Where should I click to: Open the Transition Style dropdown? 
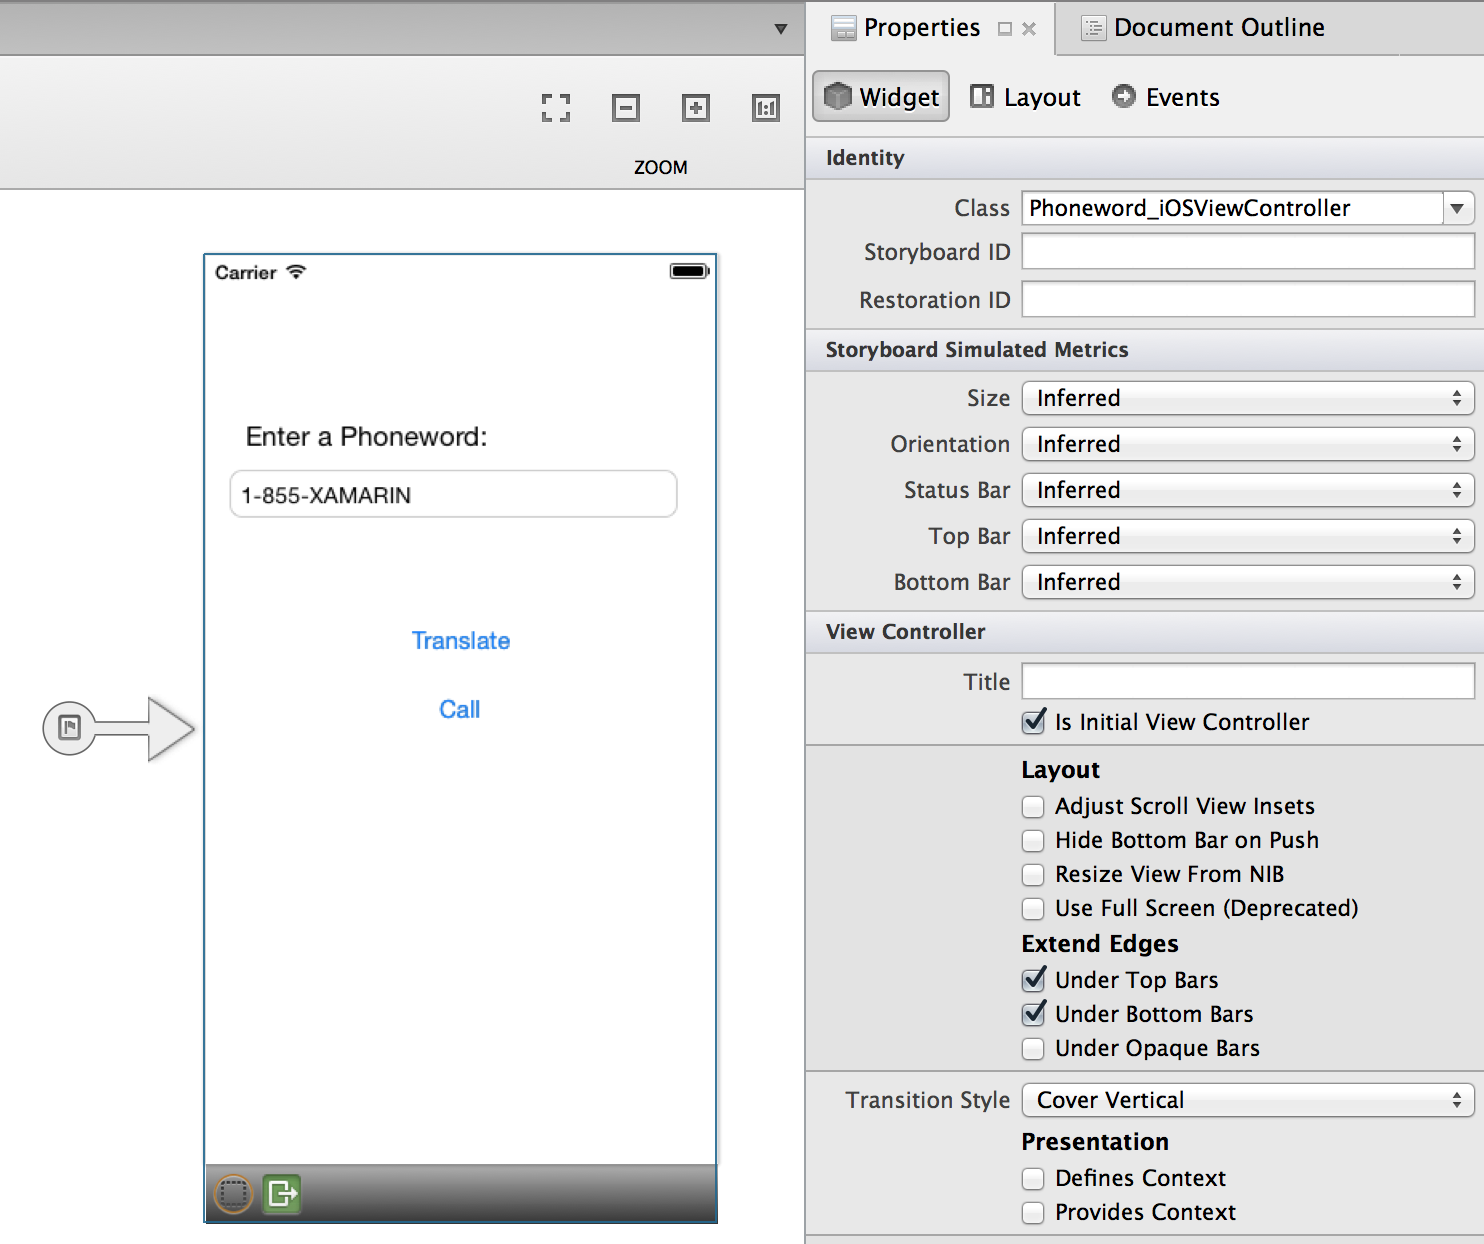(x=1247, y=1100)
